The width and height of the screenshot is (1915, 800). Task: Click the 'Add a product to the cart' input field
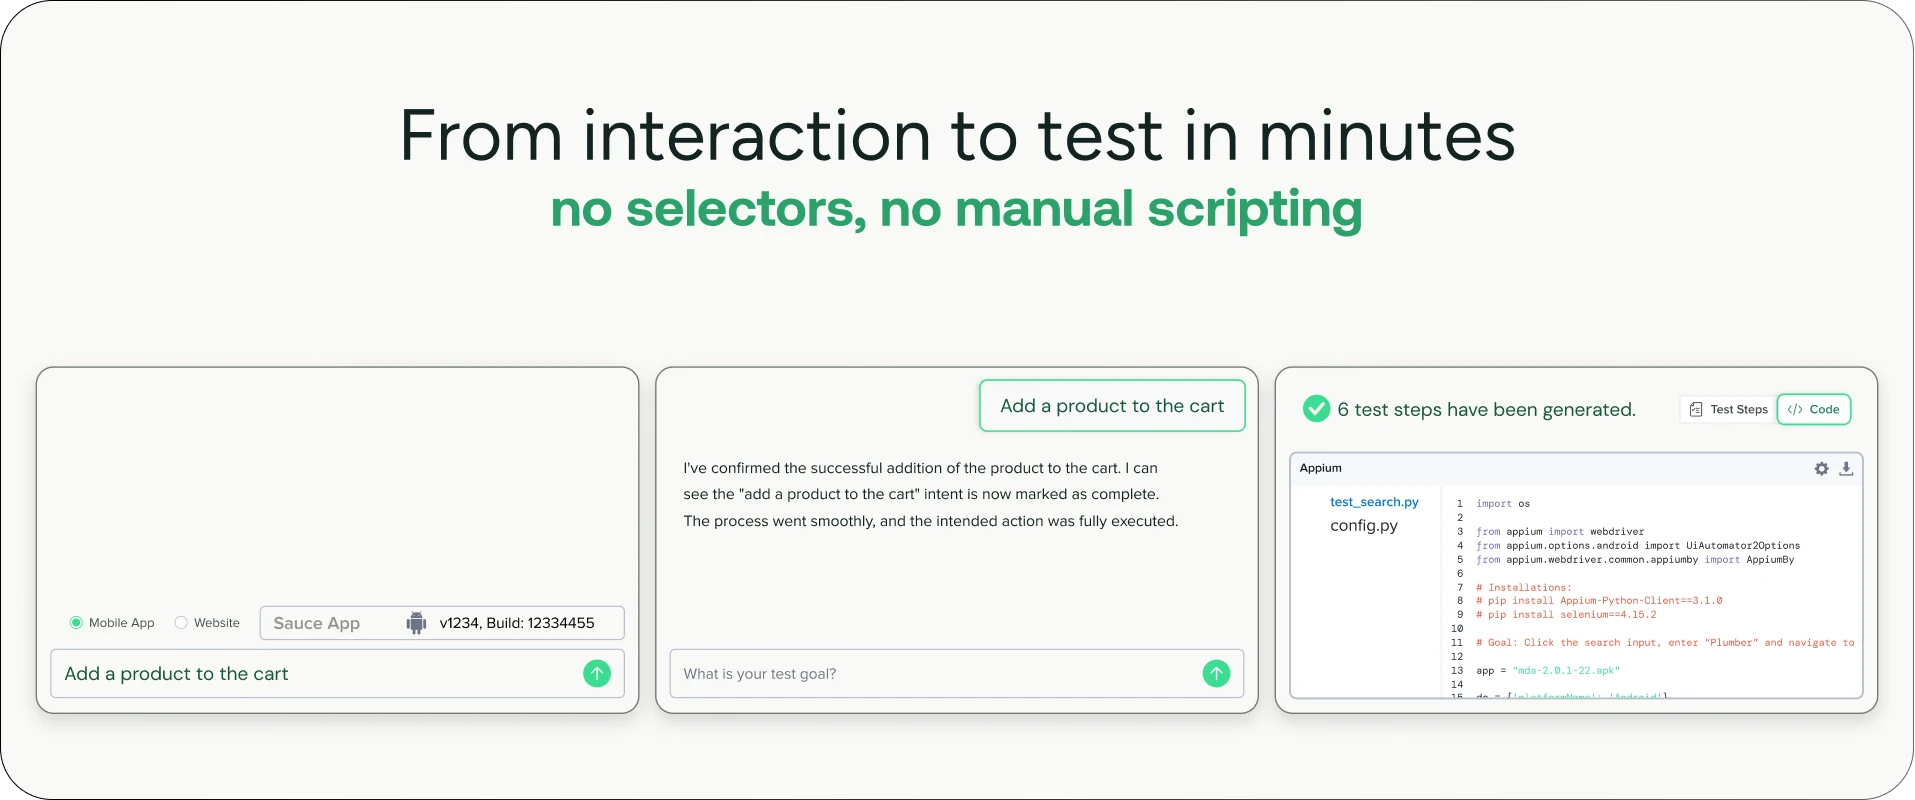(337, 674)
